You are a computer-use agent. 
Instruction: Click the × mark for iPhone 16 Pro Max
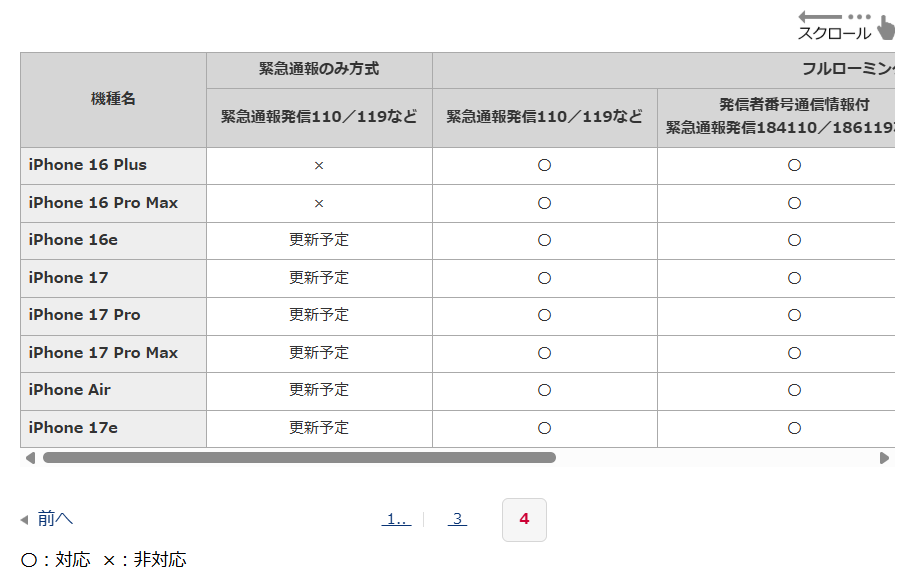(319, 203)
